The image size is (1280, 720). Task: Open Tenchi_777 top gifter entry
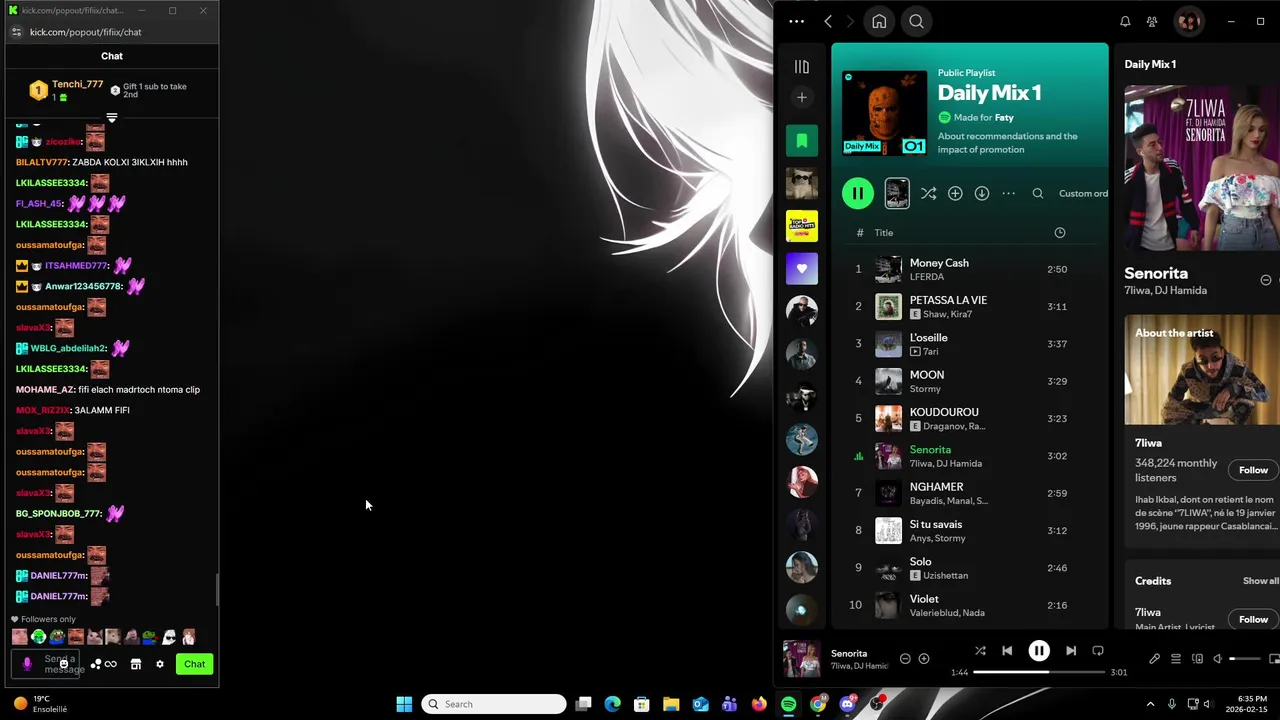click(x=66, y=91)
